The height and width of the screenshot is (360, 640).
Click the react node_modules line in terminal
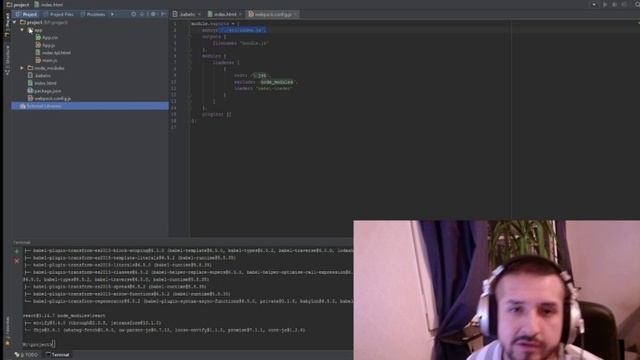pyautogui.click(x=64, y=316)
